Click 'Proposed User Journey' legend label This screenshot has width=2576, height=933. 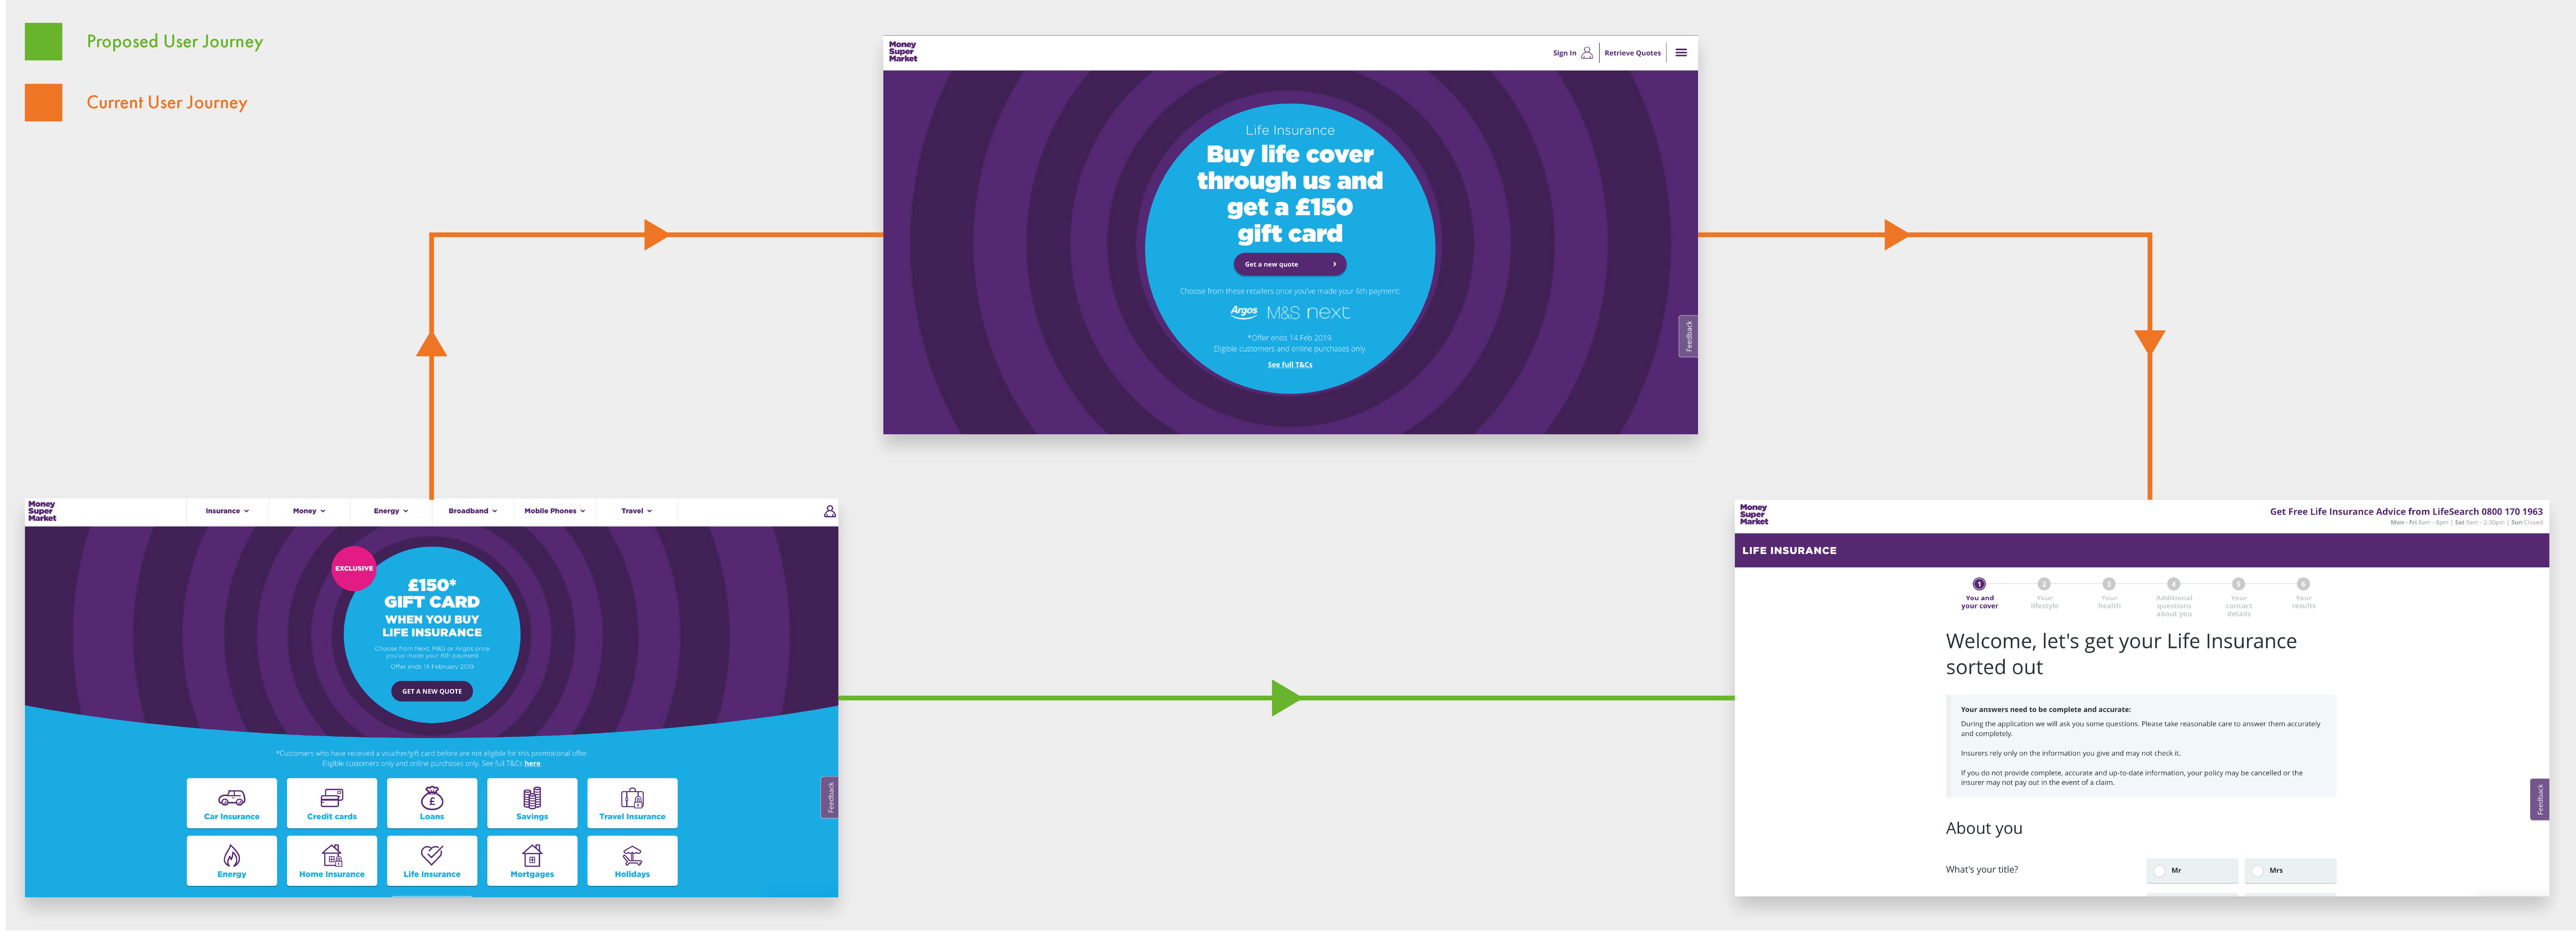(175, 42)
